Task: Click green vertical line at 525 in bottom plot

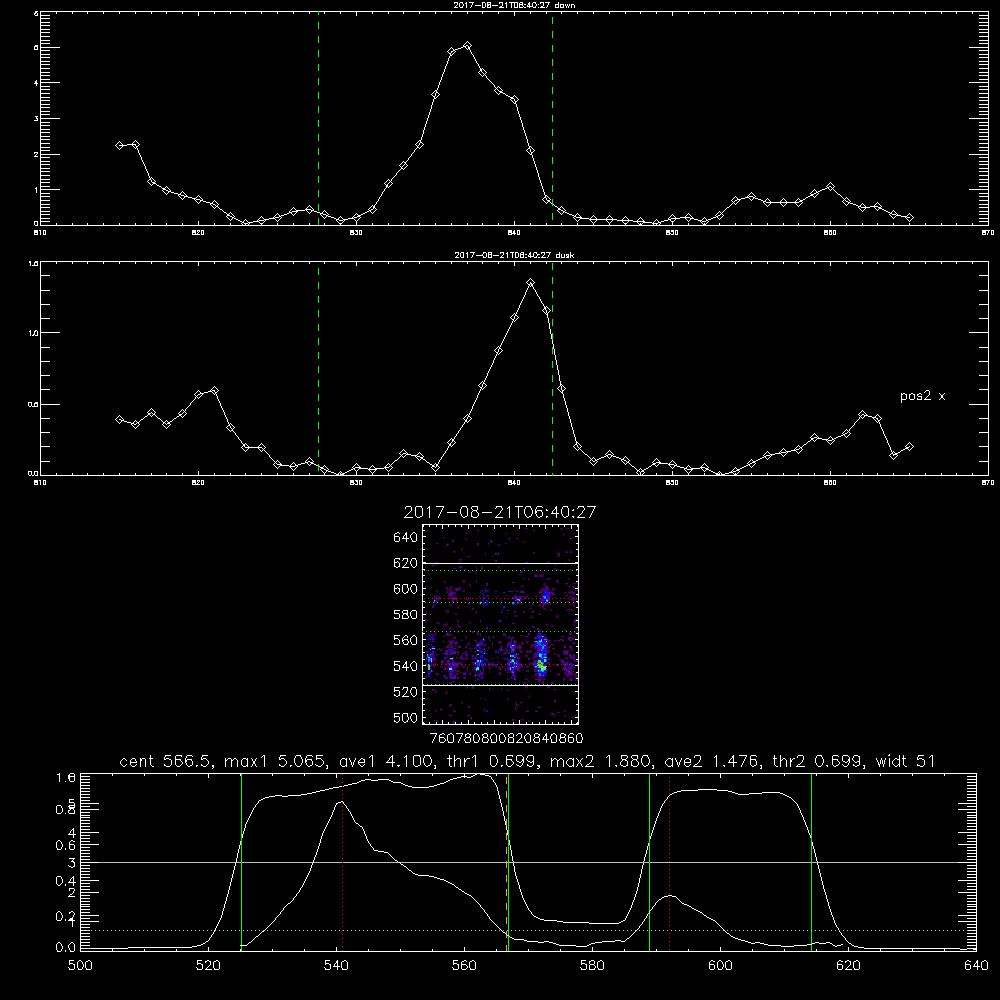Action: pyautogui.click(x=241, y=862)
